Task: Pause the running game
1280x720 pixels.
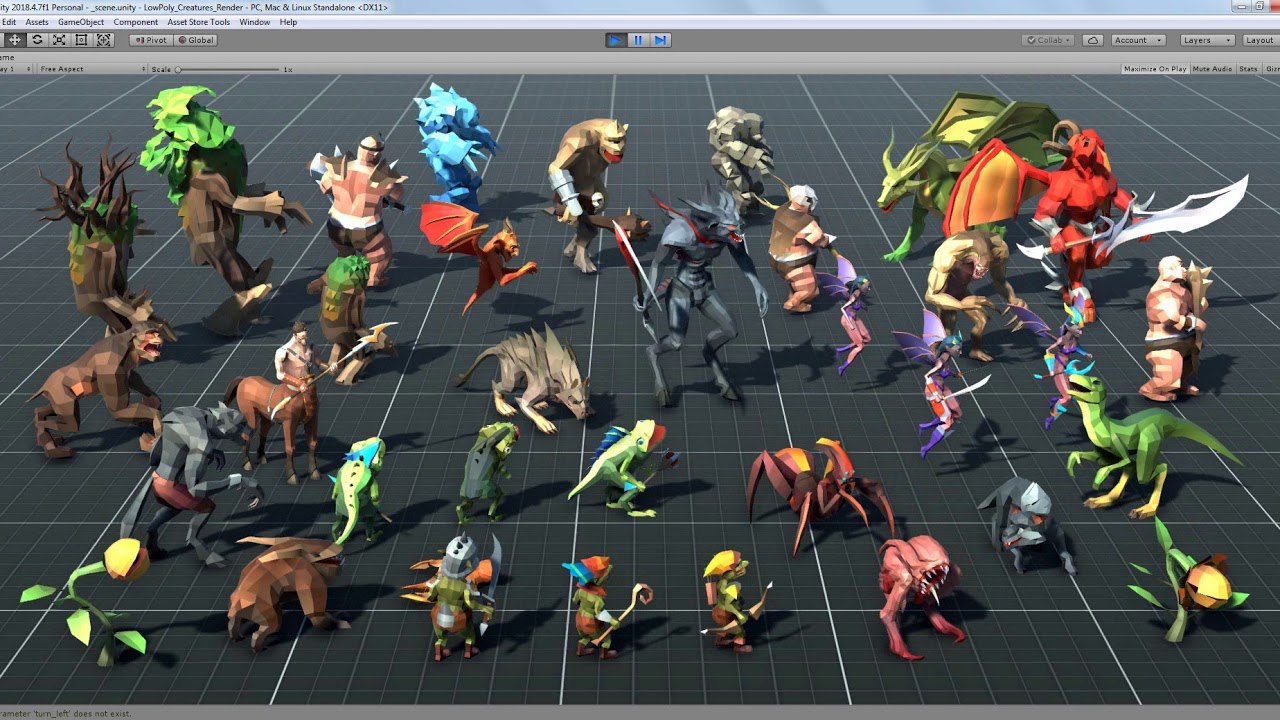Action: (x=638, y=40)
